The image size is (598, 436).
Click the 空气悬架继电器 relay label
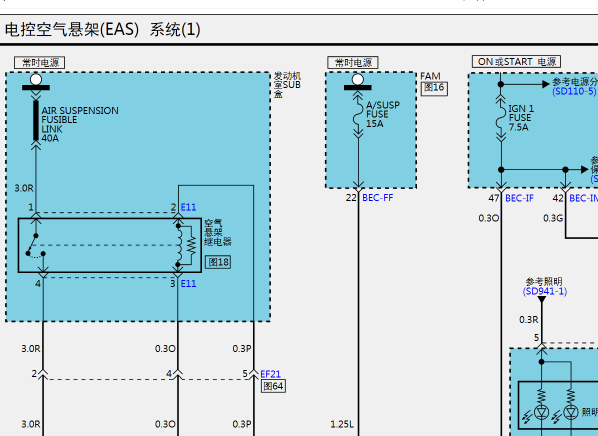click(218, 232)
